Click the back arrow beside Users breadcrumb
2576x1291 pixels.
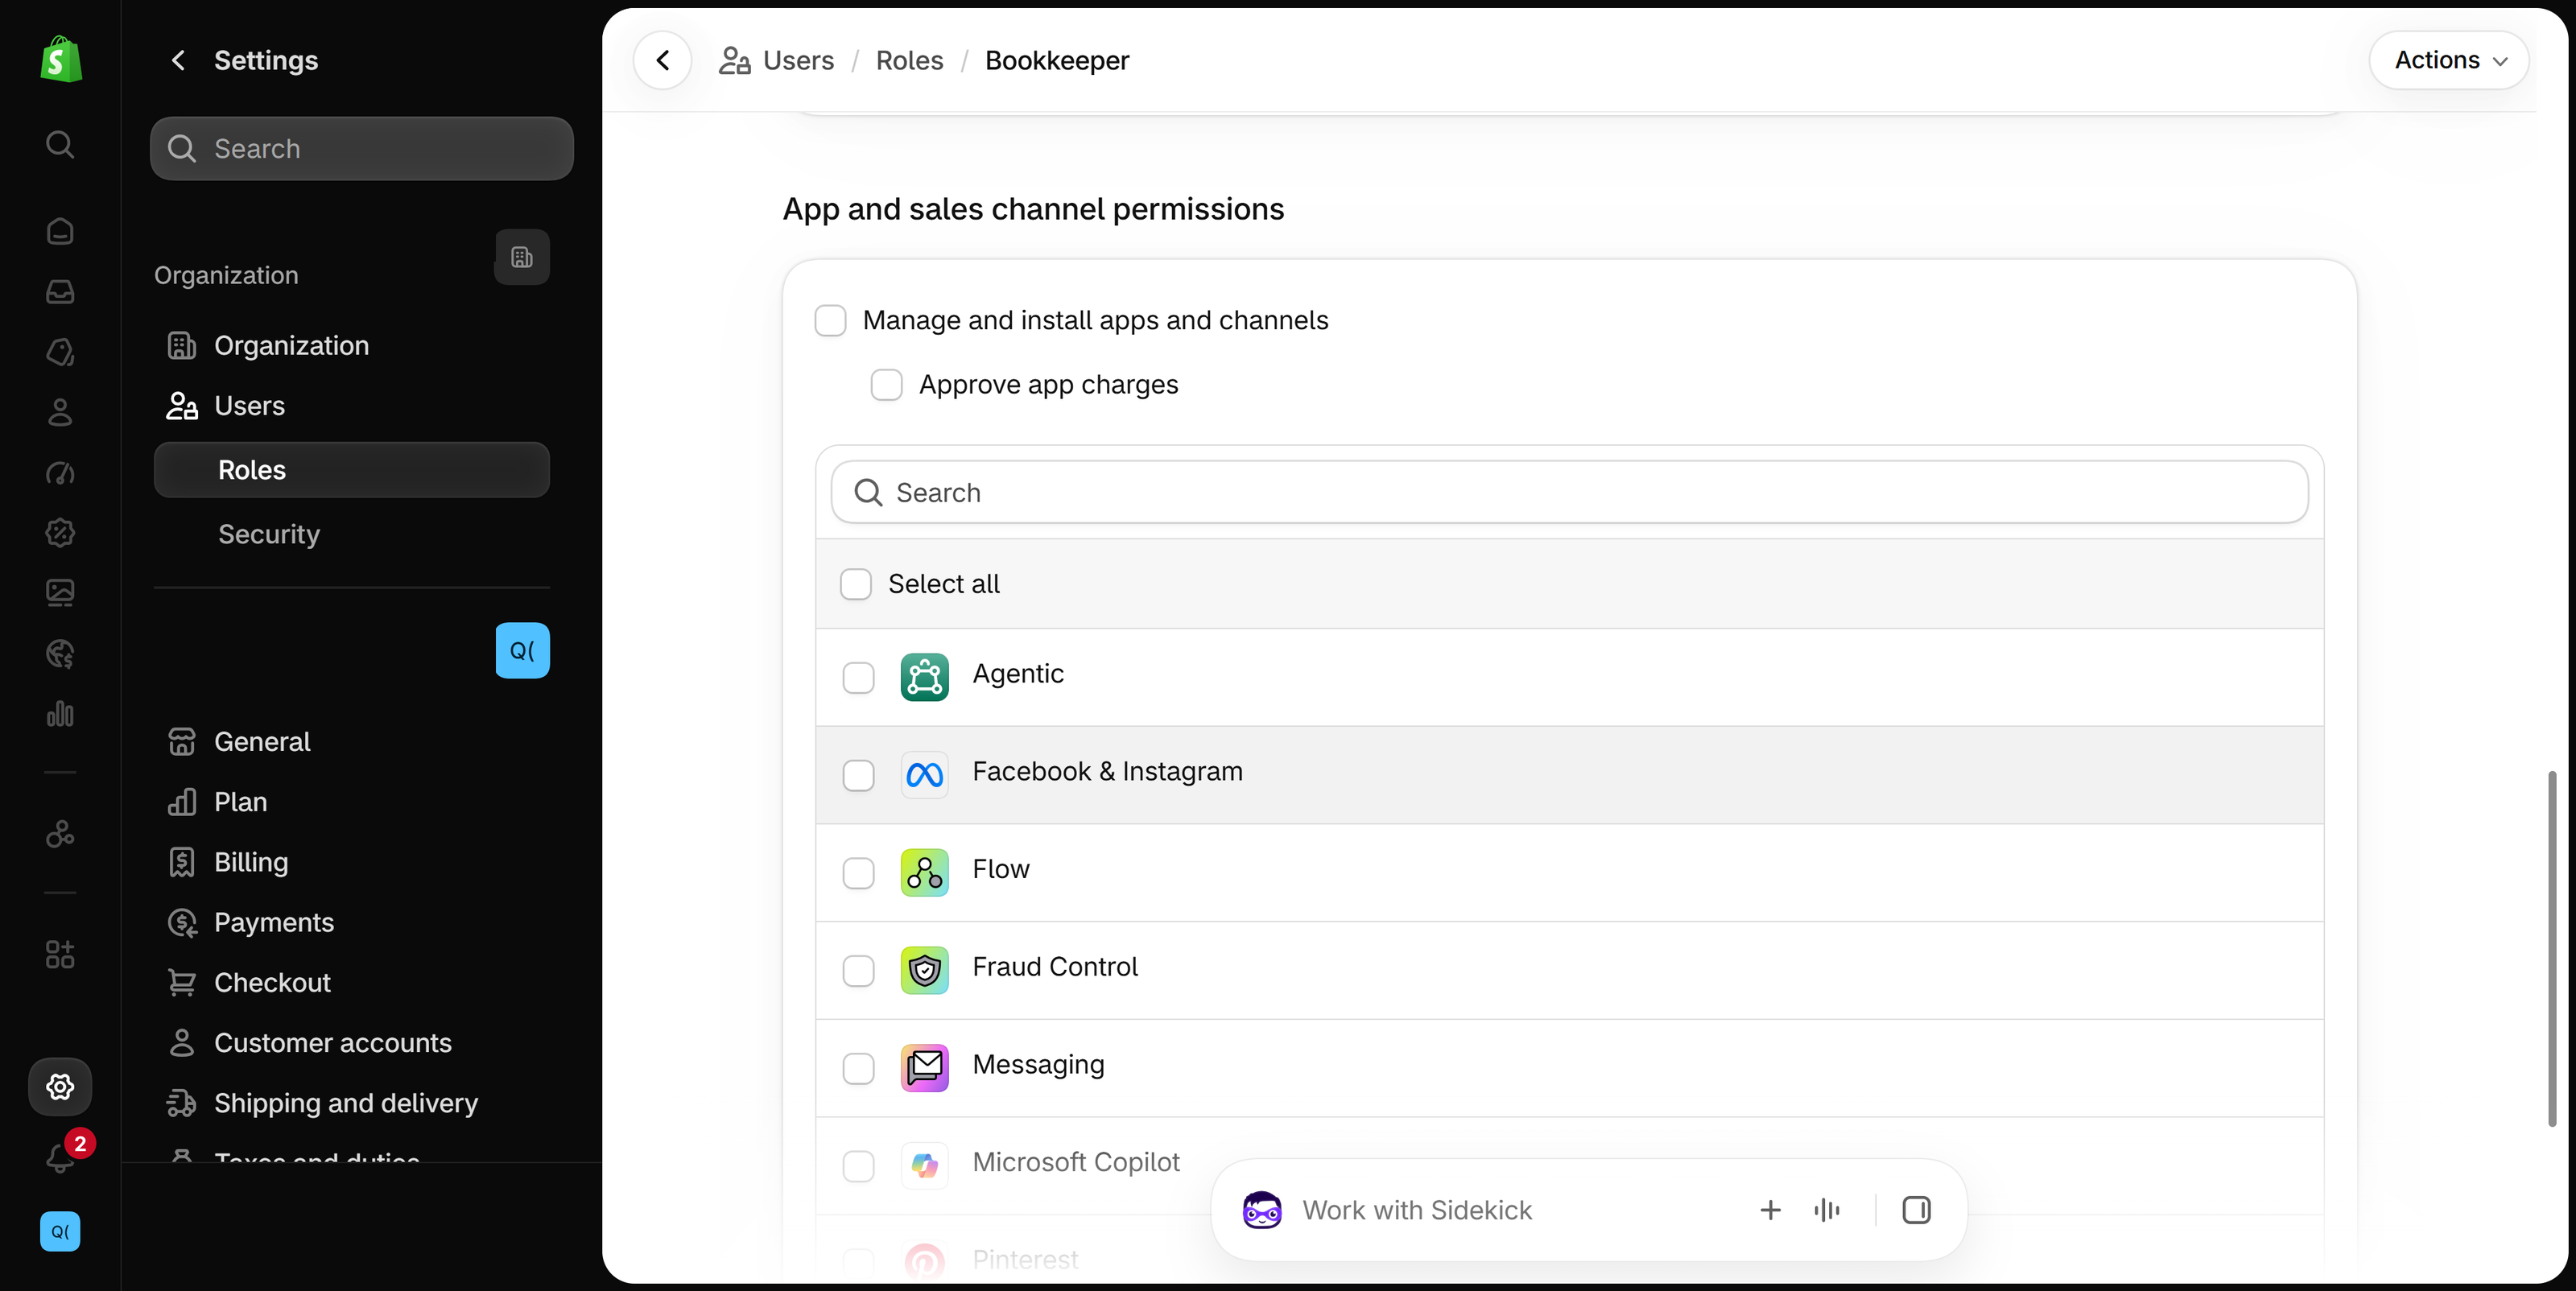(x=662, y=60)
